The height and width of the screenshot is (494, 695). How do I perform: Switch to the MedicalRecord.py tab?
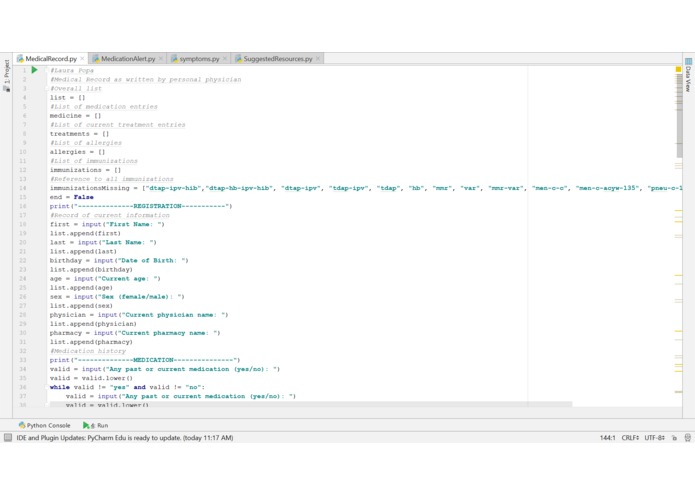coord(51,58)
